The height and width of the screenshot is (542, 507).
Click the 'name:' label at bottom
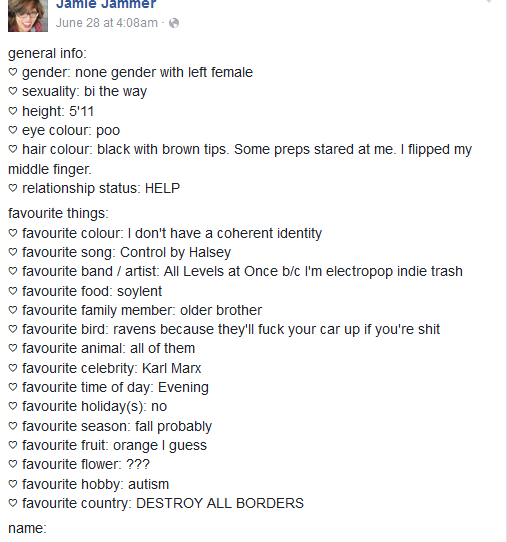pos(27,528)
